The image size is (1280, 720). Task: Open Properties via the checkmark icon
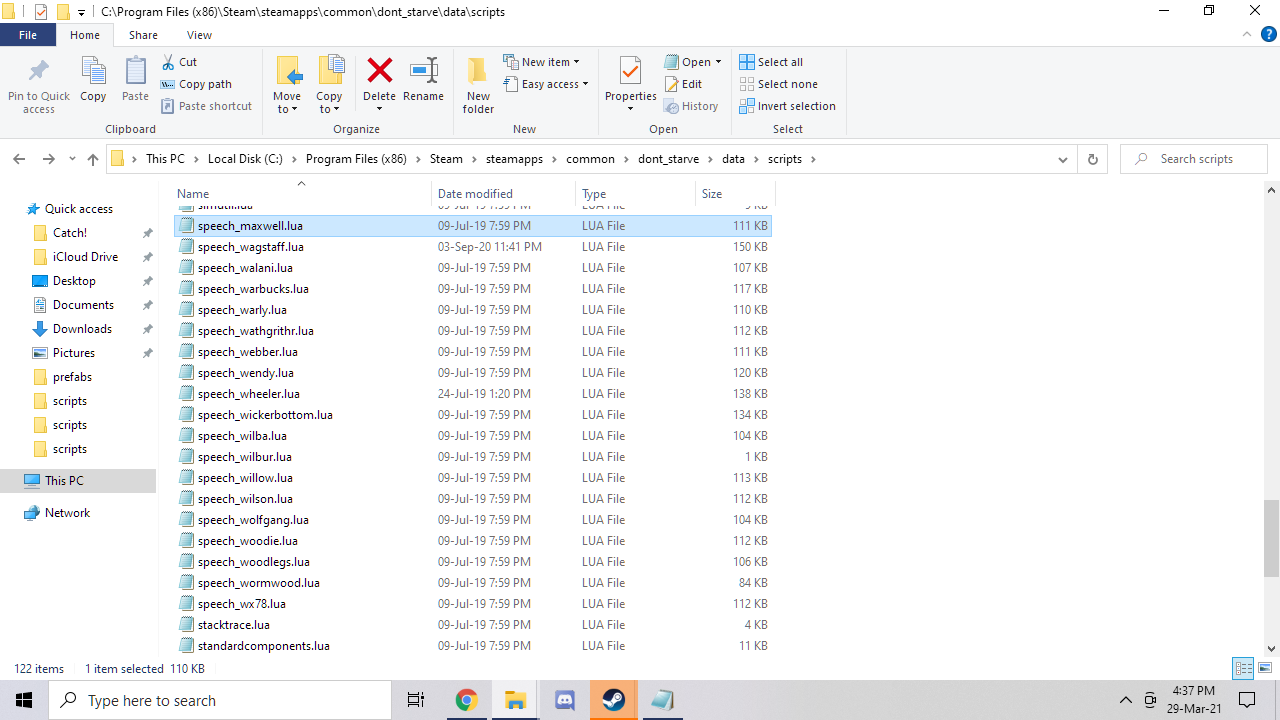[x=630, y=72]
